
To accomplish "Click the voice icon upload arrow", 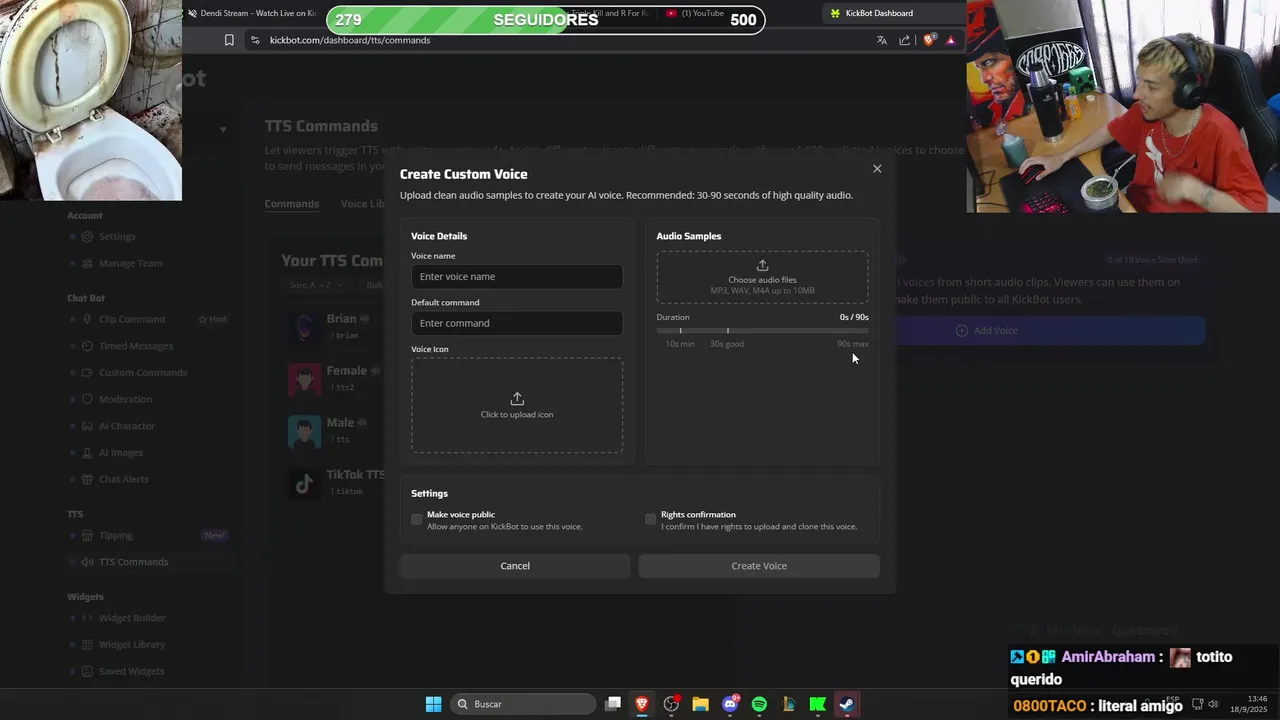I will 517,399.
